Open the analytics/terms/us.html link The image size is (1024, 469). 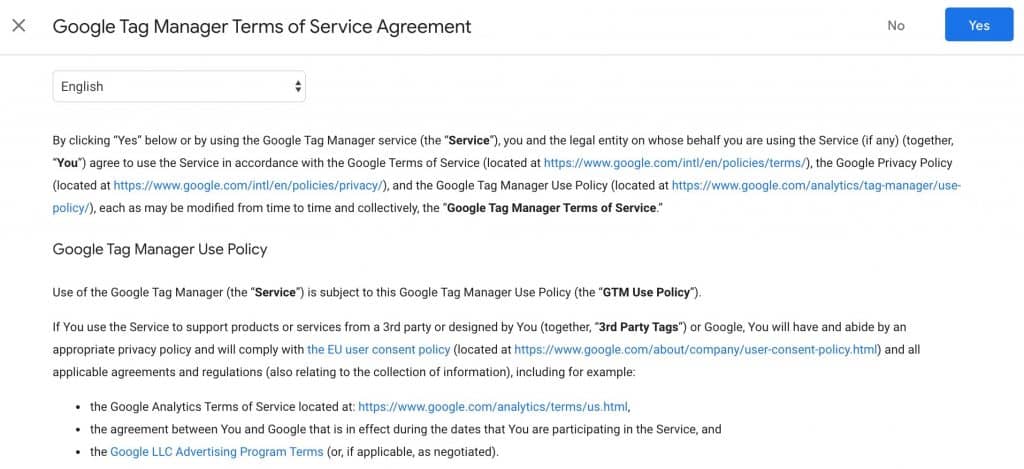click(494, 407)
